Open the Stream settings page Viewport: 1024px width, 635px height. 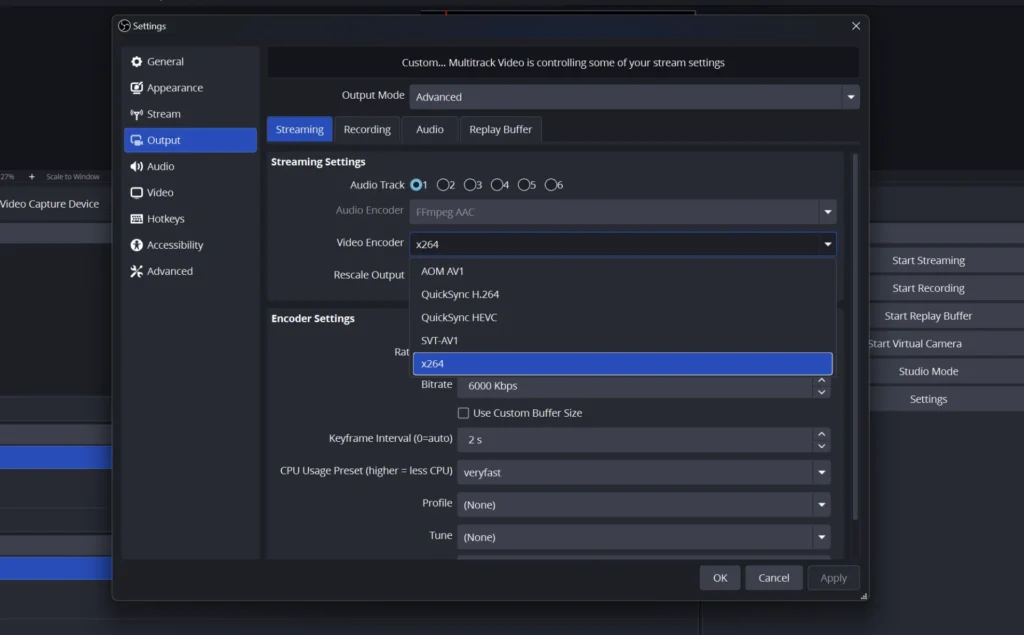[x=190, y=114]
